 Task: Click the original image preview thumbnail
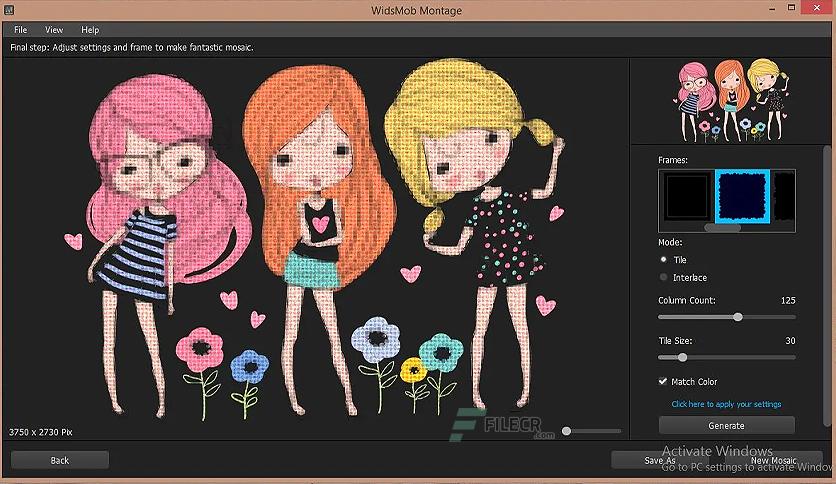pos(732,100)
